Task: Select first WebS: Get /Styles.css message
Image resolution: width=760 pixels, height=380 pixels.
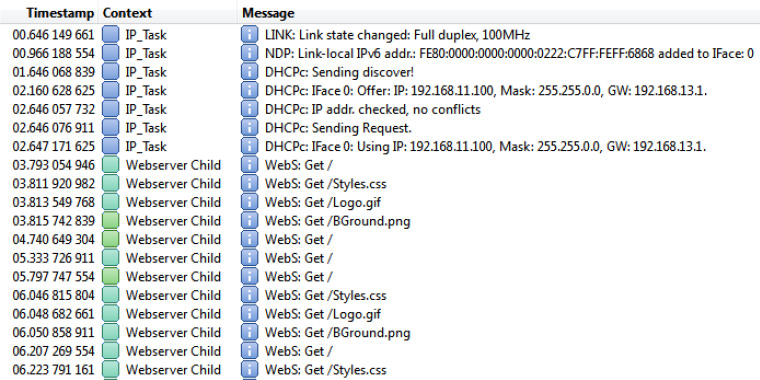Action: [x=326, y=184]
